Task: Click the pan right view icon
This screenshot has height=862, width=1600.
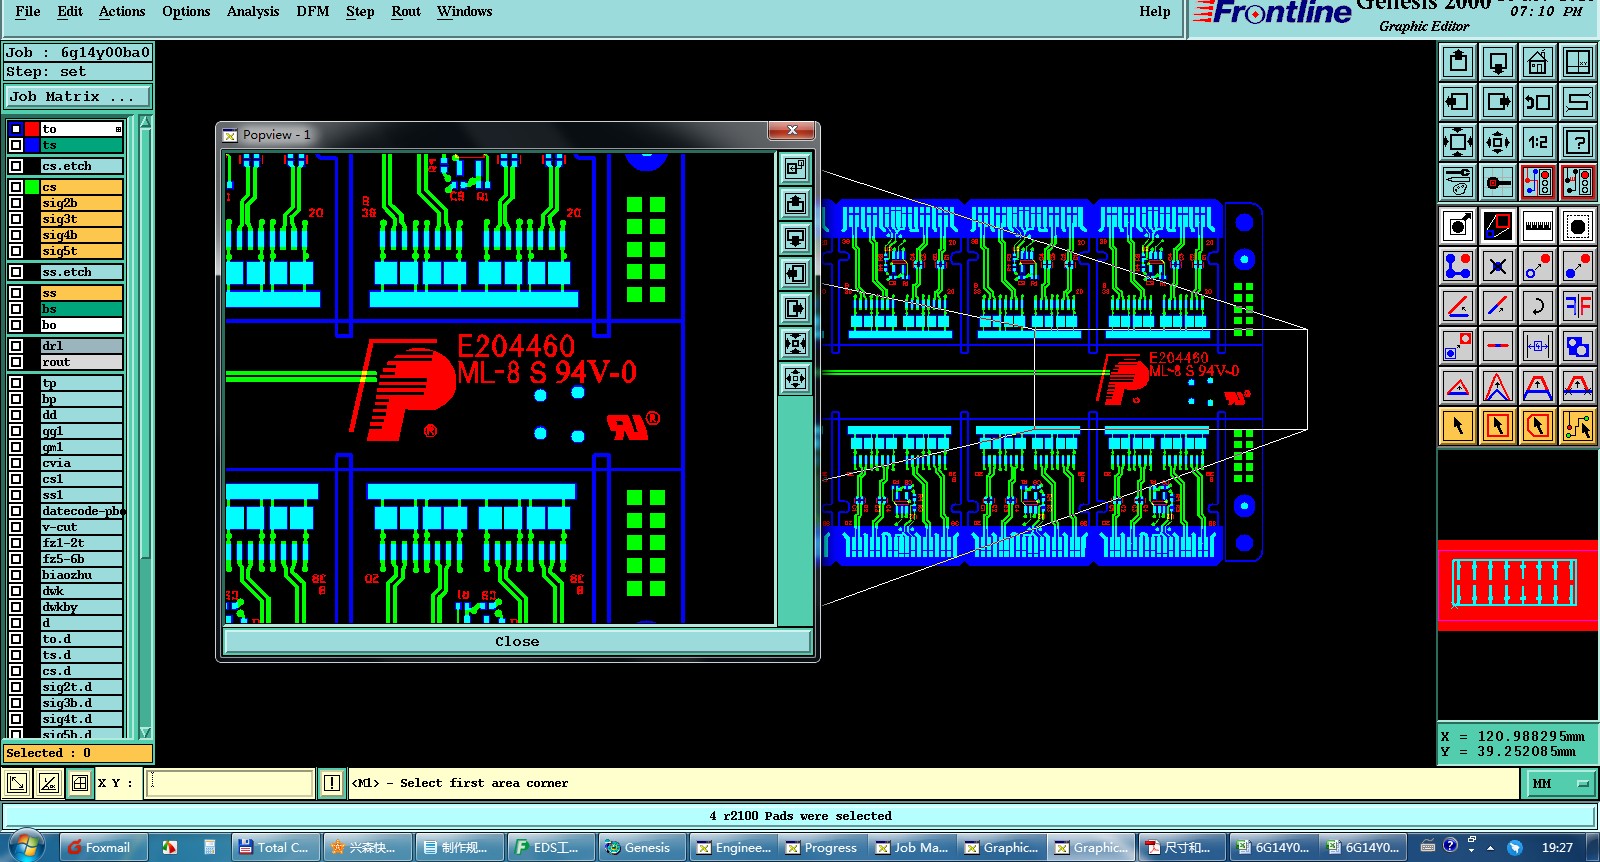Action: tap(1498, 102)
